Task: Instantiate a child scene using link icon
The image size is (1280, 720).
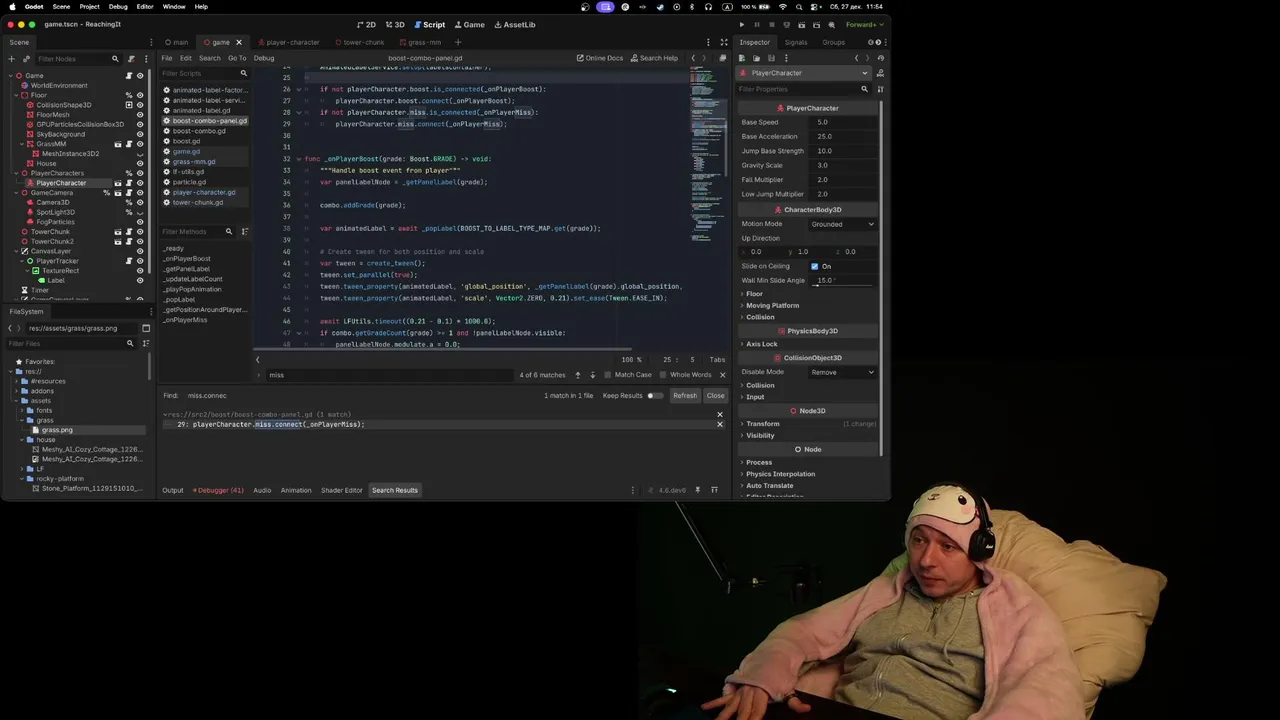Action: (25, 59)
